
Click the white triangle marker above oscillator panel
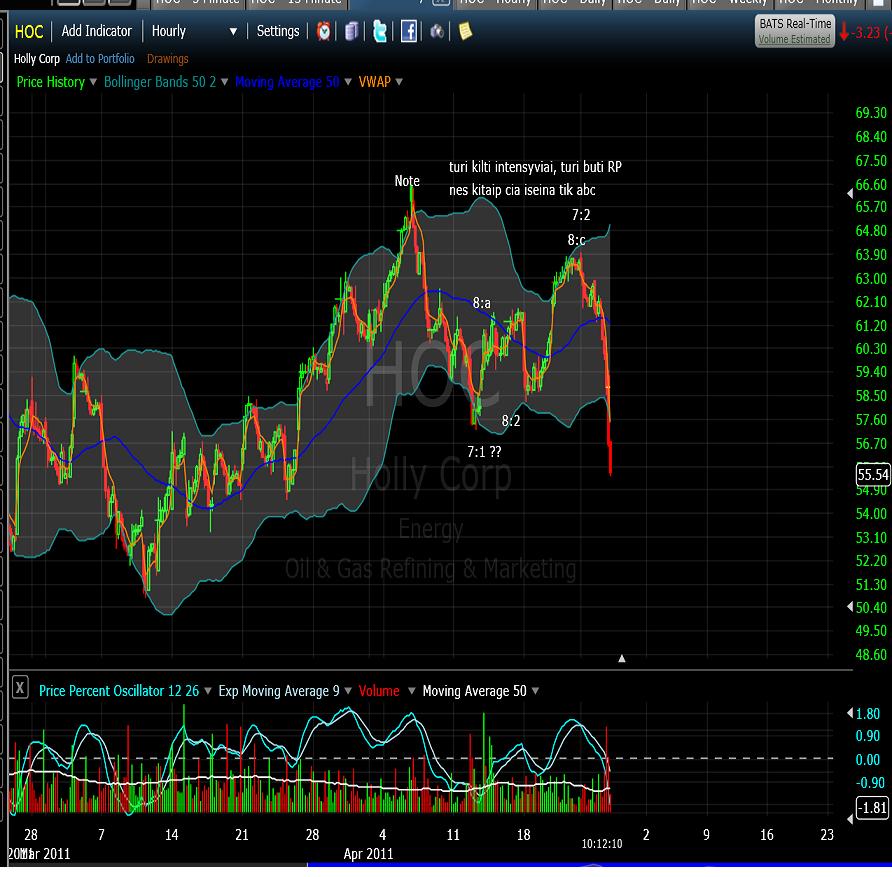tap(622, 658)
